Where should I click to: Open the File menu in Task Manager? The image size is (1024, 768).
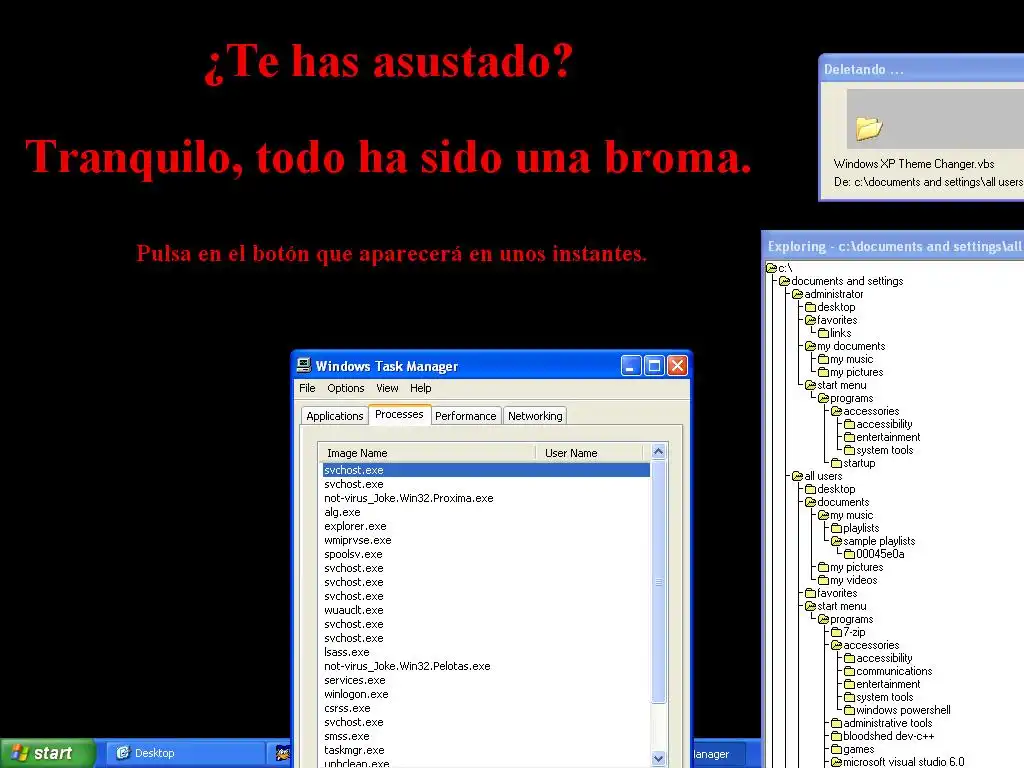tap(307, 388)
